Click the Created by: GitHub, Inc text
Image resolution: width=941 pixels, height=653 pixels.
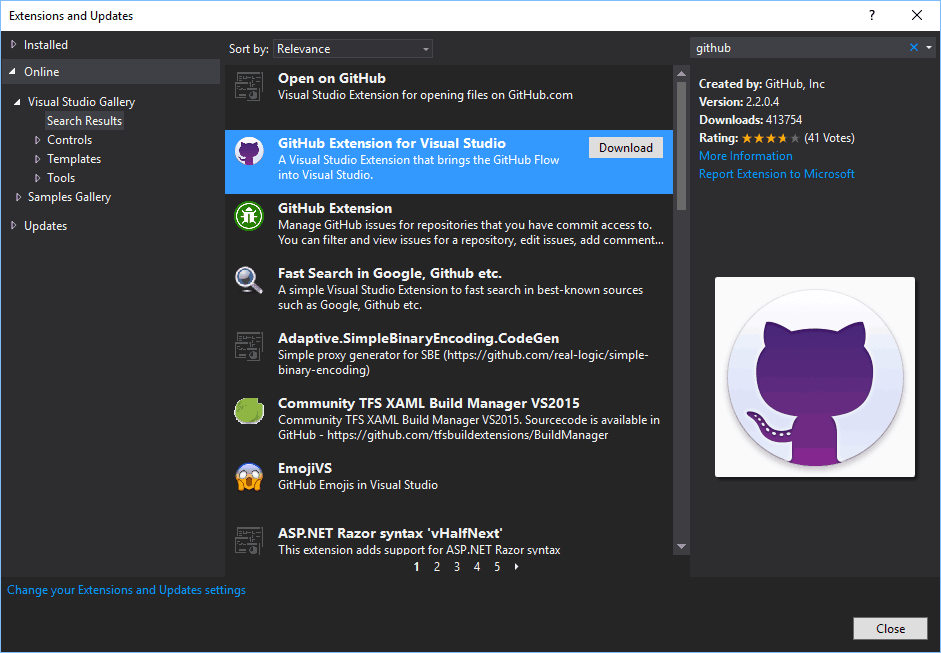point(762,84)
